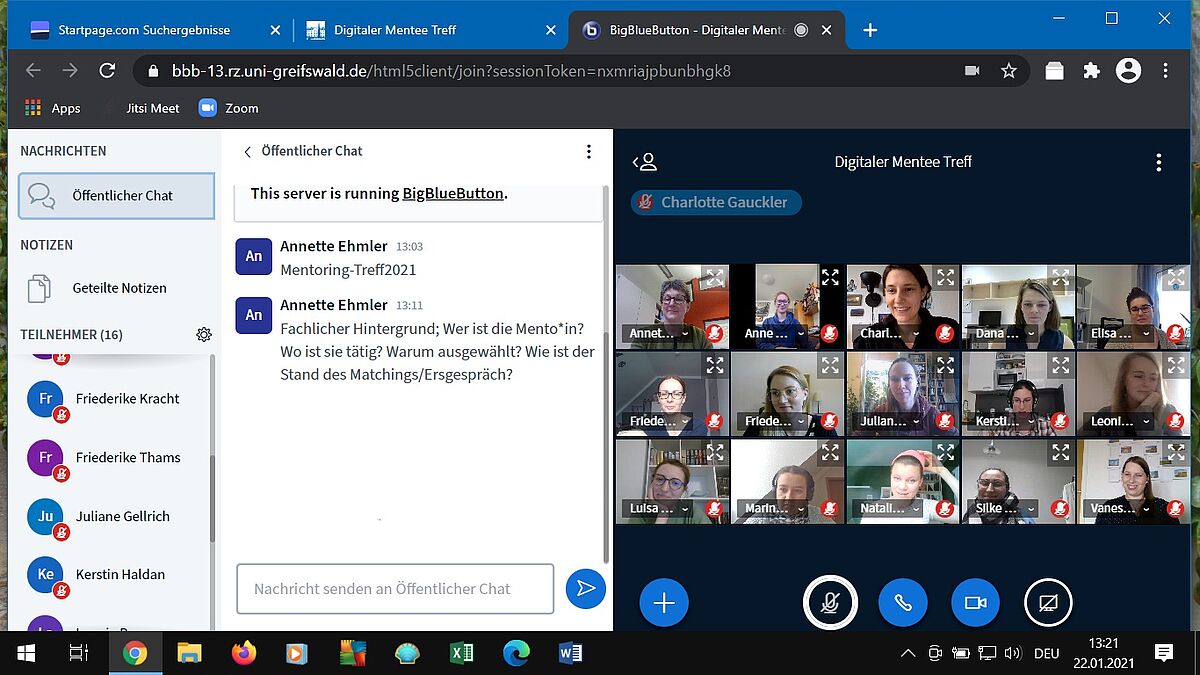Expand Charlotte's video to fullscreen

pyautogui.click(x=945, y=278)
